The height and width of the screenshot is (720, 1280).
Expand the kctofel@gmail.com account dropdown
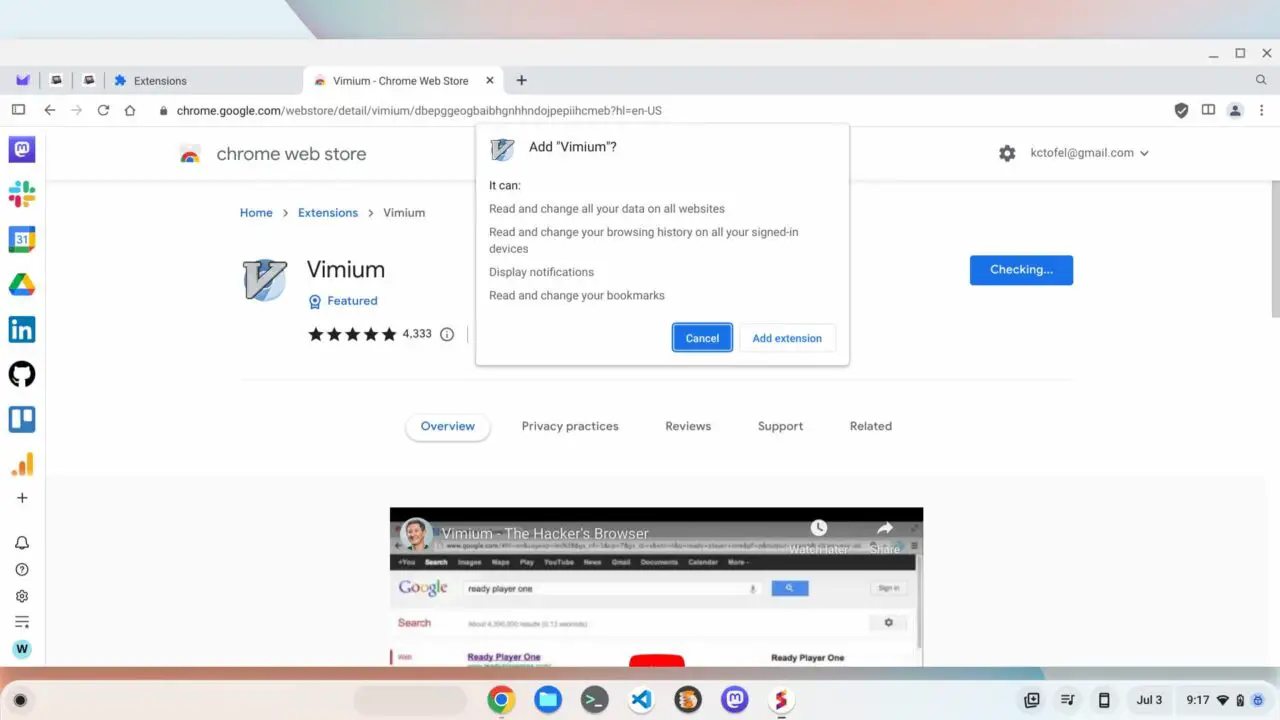tap(1089, 153)
